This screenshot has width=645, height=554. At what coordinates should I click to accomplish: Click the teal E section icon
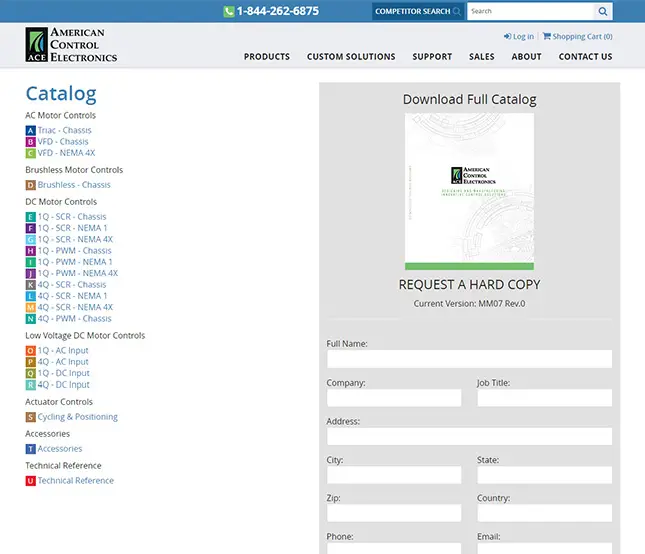pyautogui.click(x=30, y=217)
